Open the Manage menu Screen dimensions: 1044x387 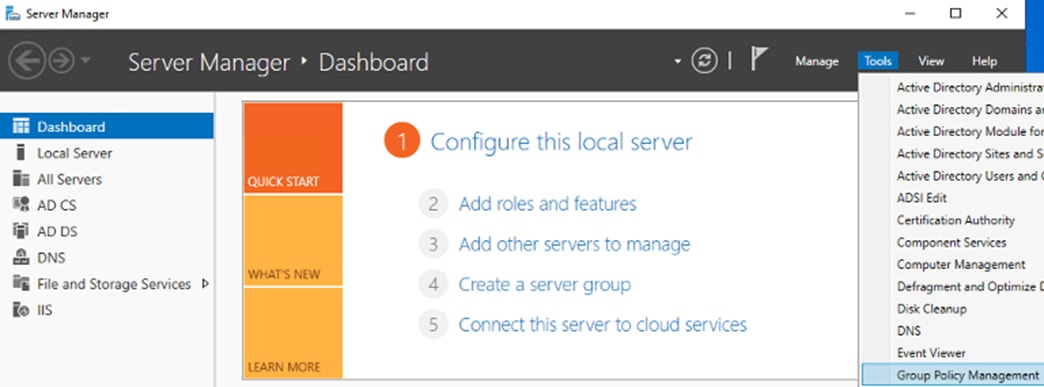tap(817, 61)
